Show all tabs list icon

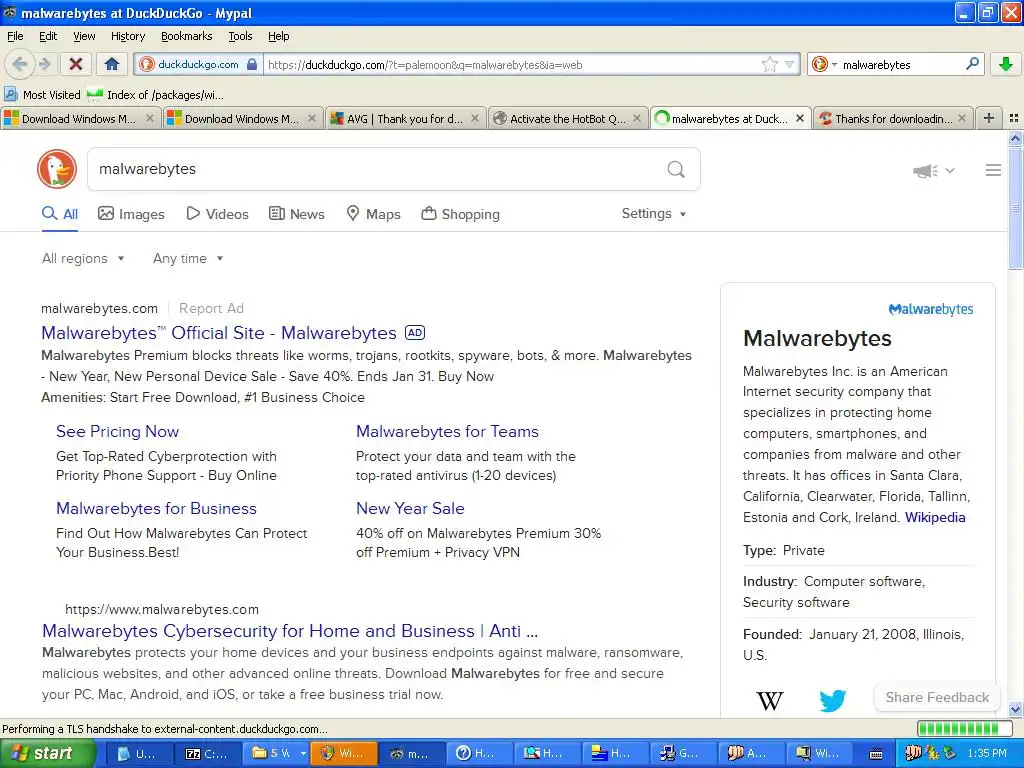1014,118
